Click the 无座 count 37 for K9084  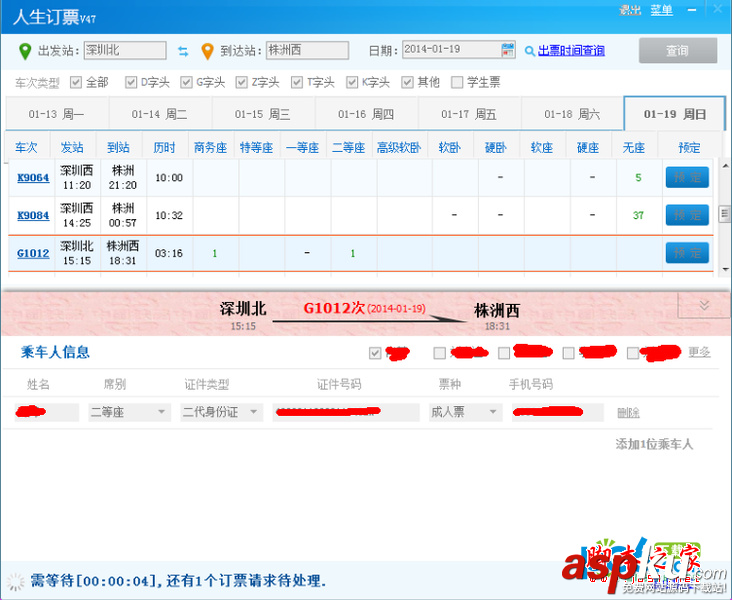(638, 215)
